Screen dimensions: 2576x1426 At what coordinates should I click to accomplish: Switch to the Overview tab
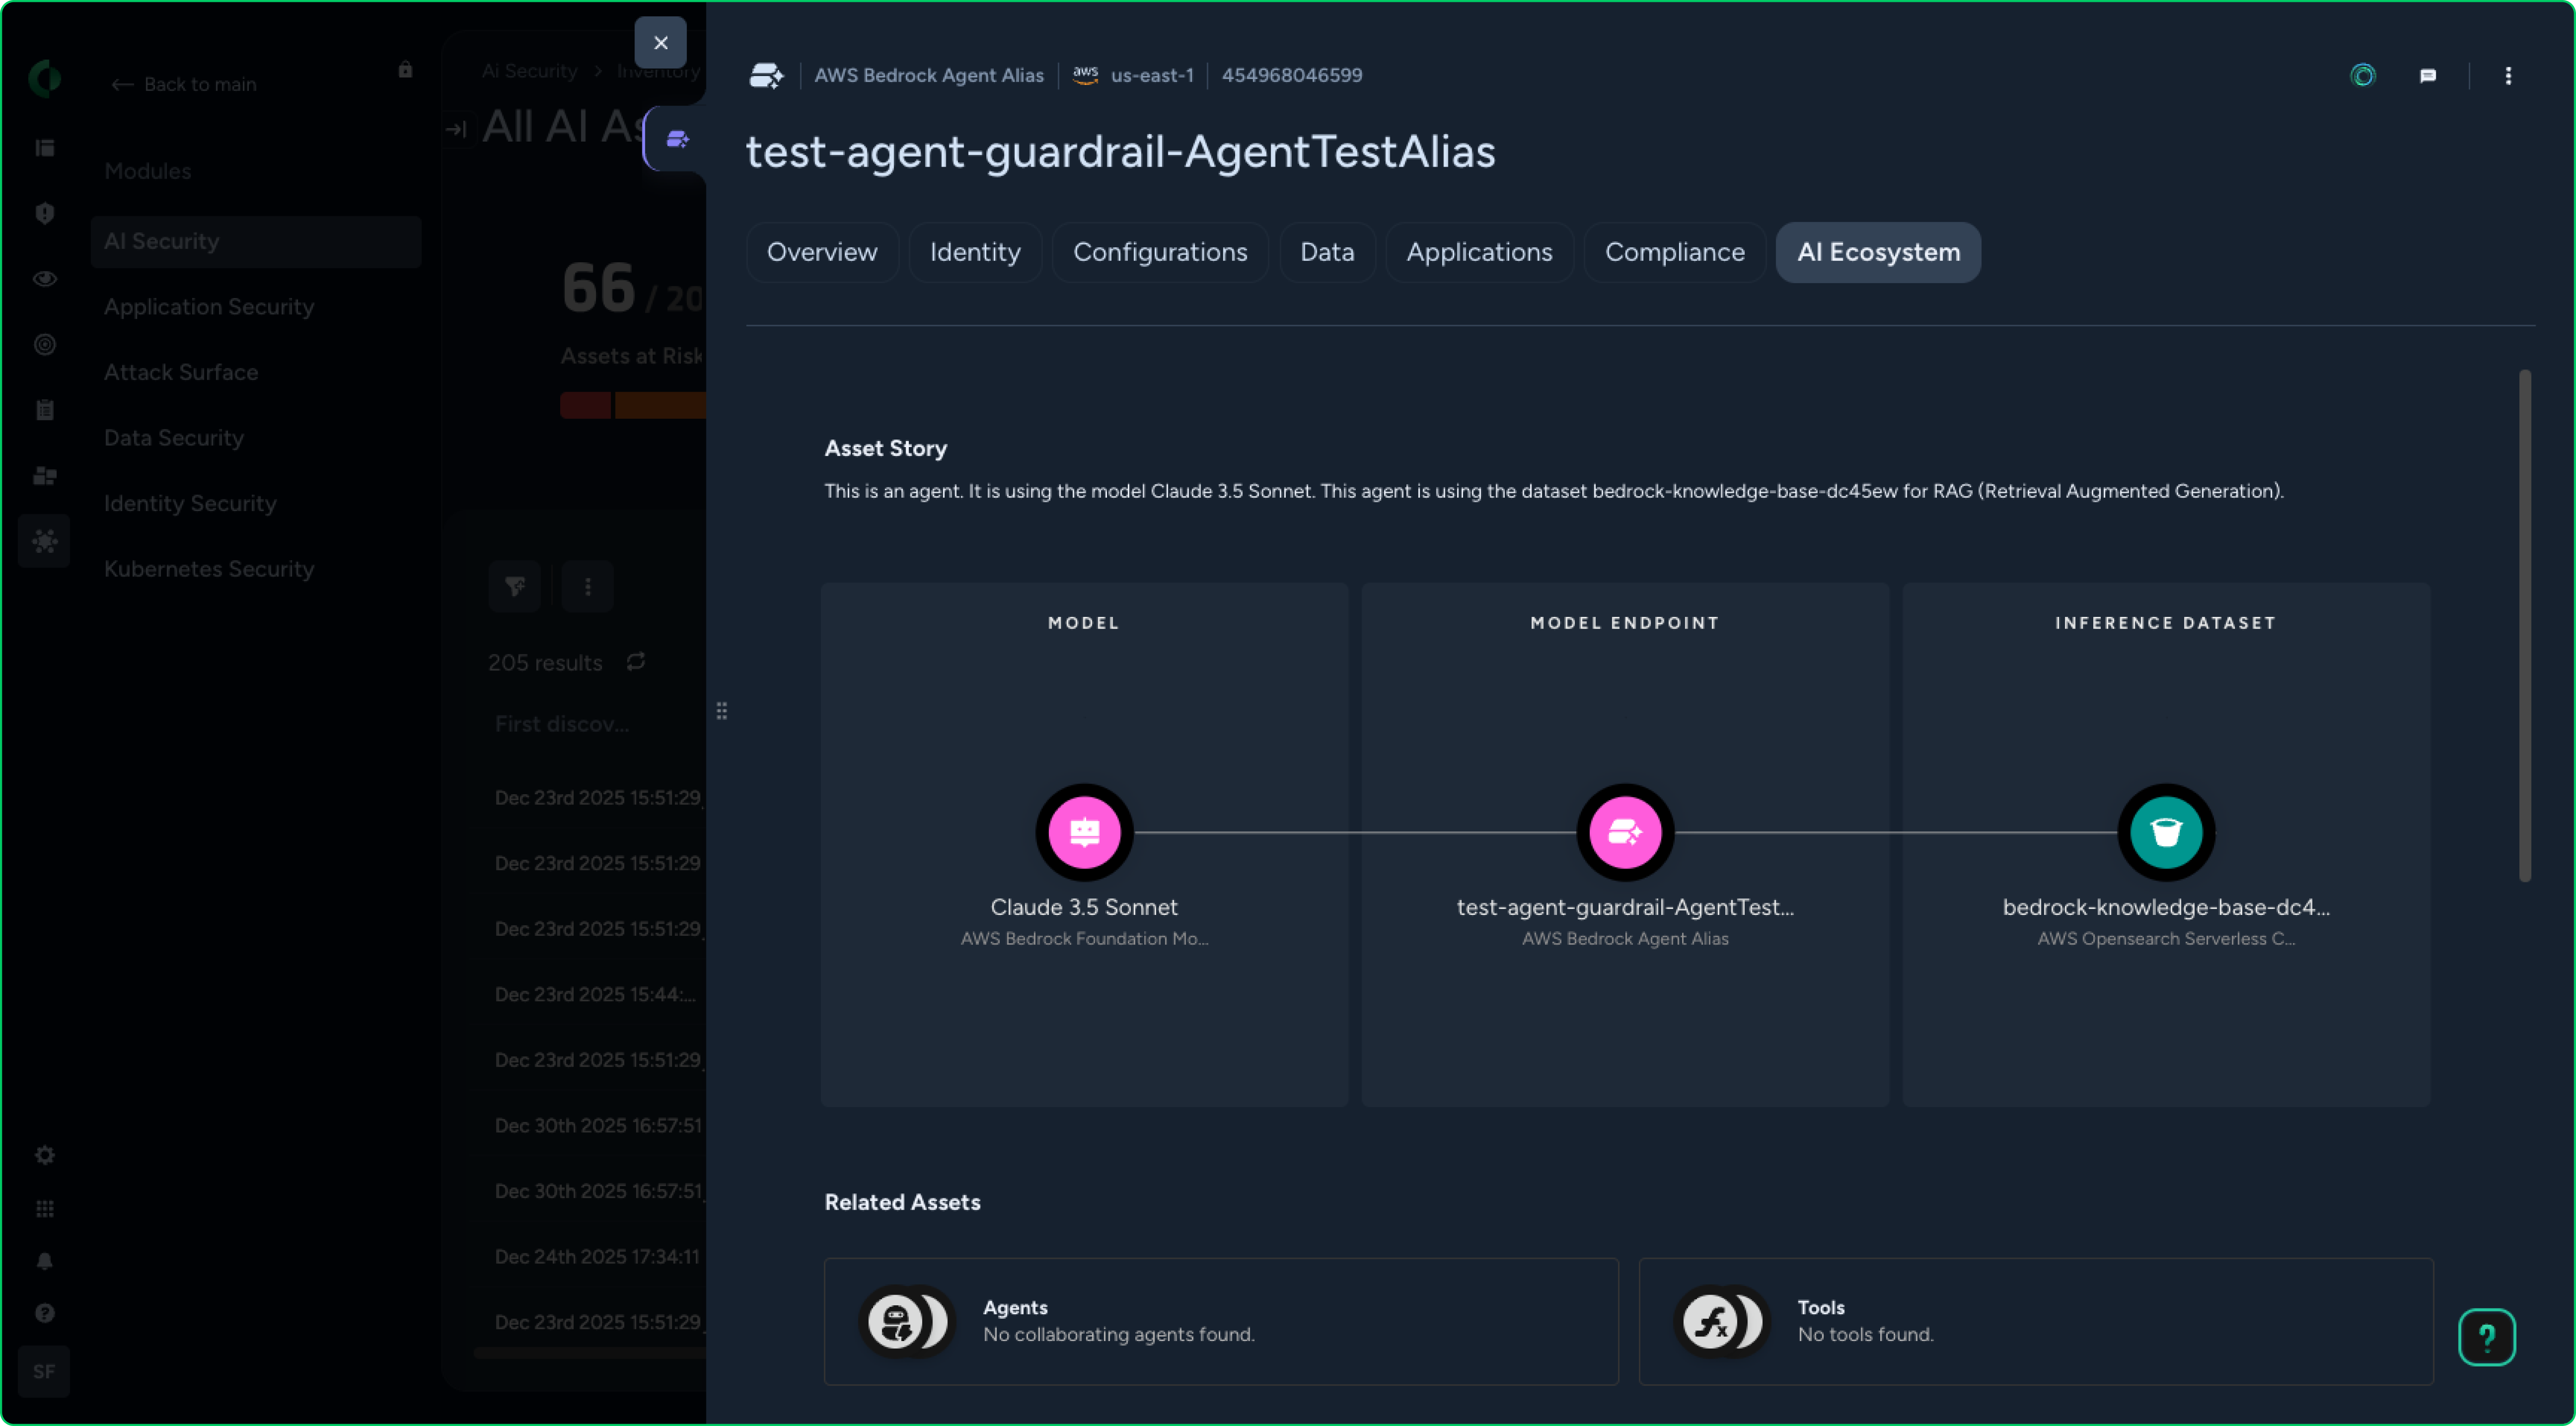pyautogui.click(x=822, y=252)
